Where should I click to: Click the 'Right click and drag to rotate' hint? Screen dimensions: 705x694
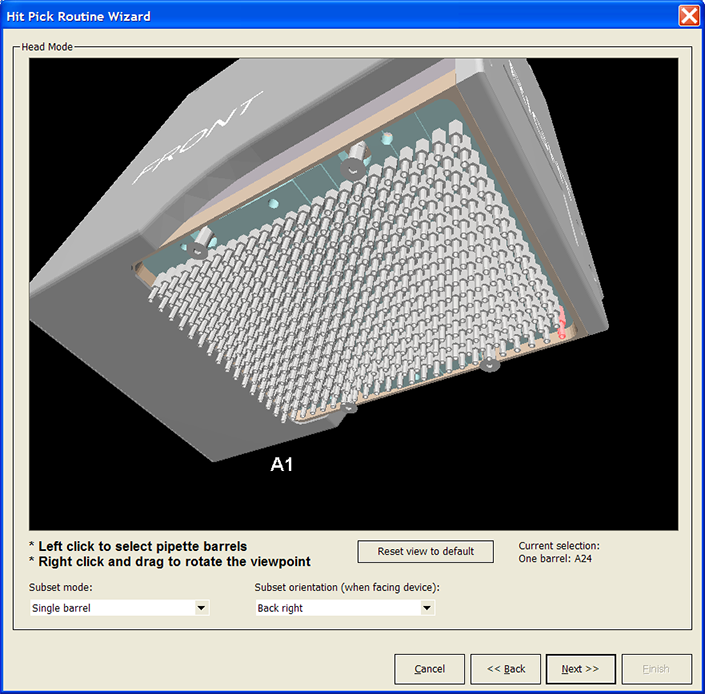pyautogui.click(x=170, y=562)
